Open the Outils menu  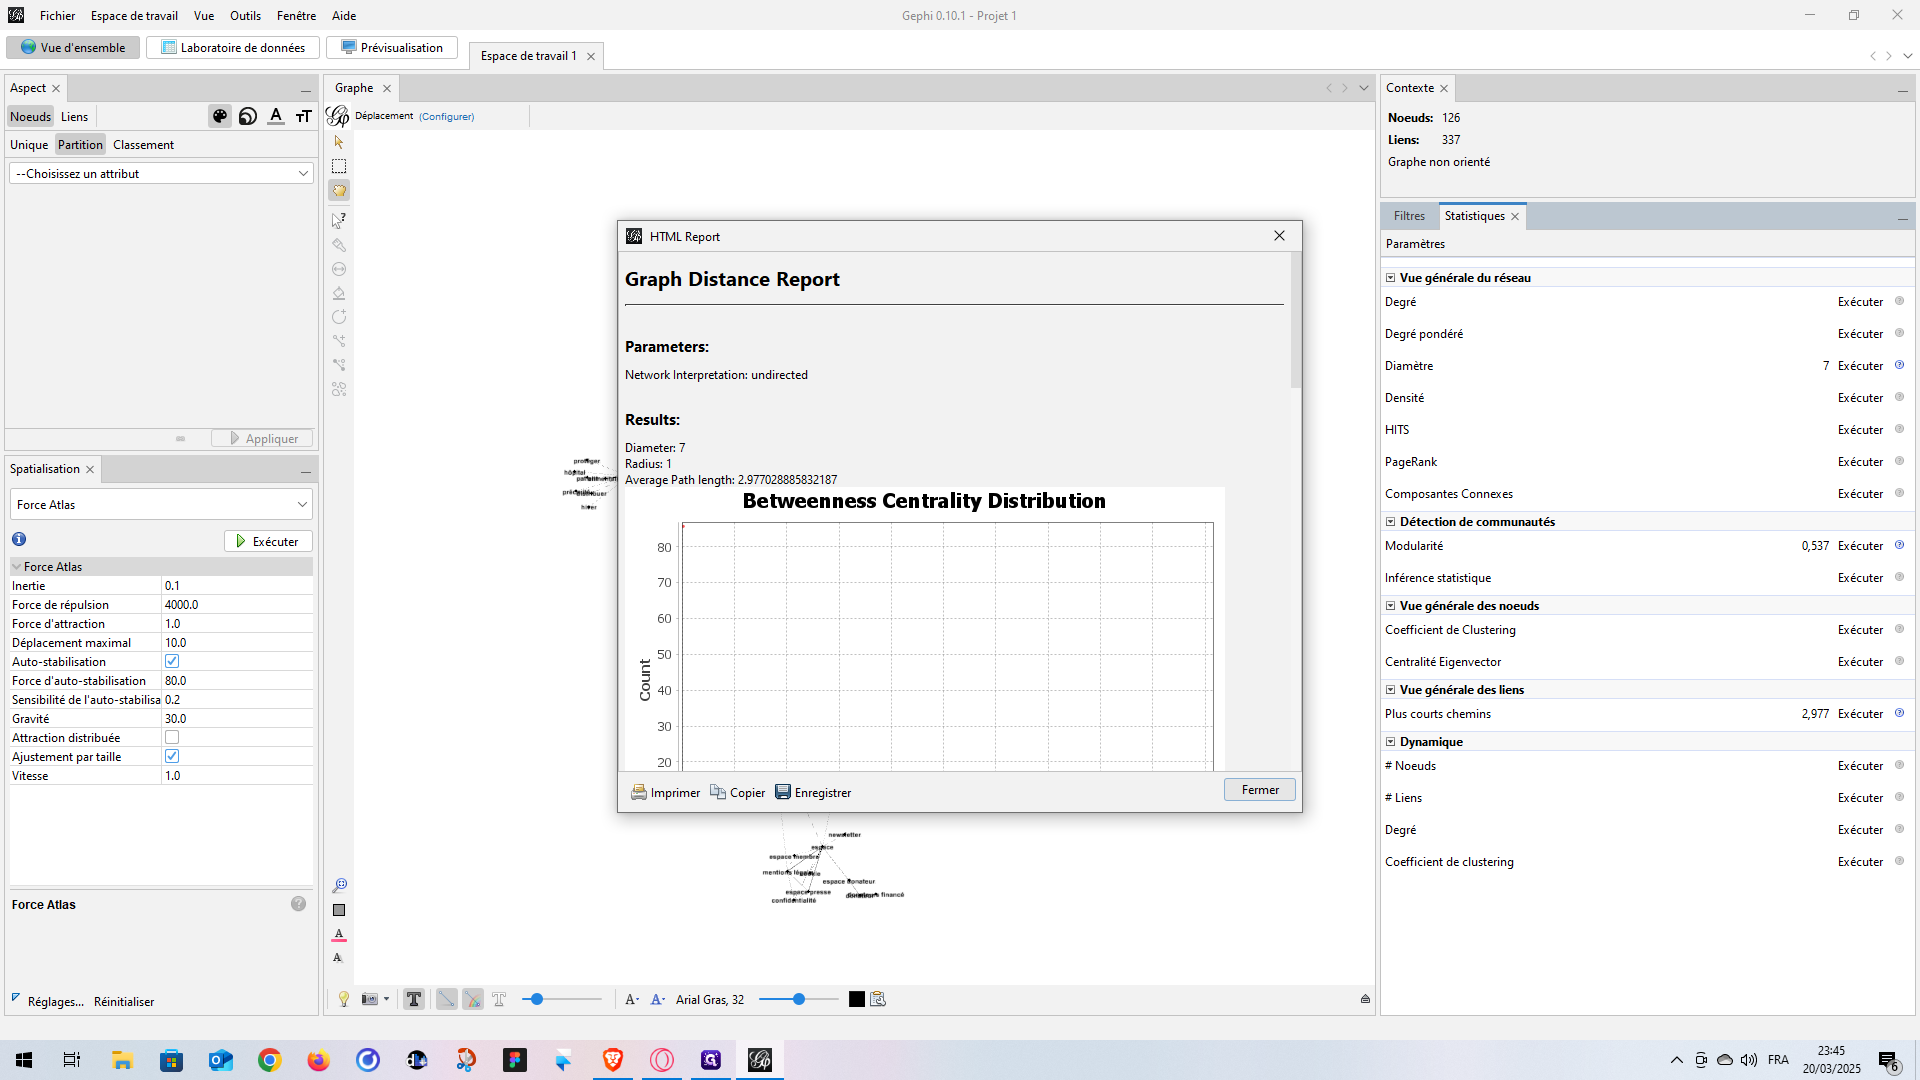click(x=245, y=15)
